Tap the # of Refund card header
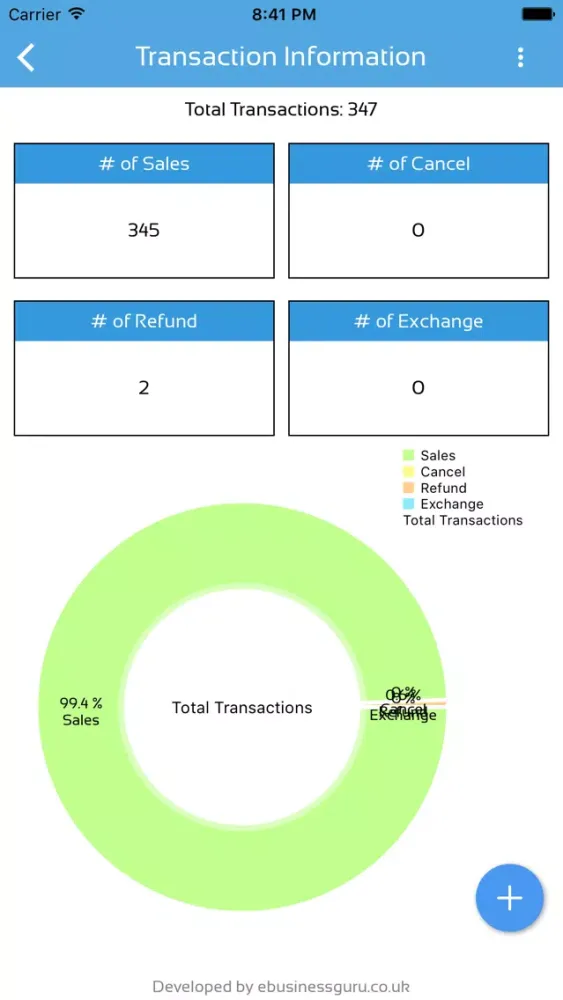 click(144, 321)
